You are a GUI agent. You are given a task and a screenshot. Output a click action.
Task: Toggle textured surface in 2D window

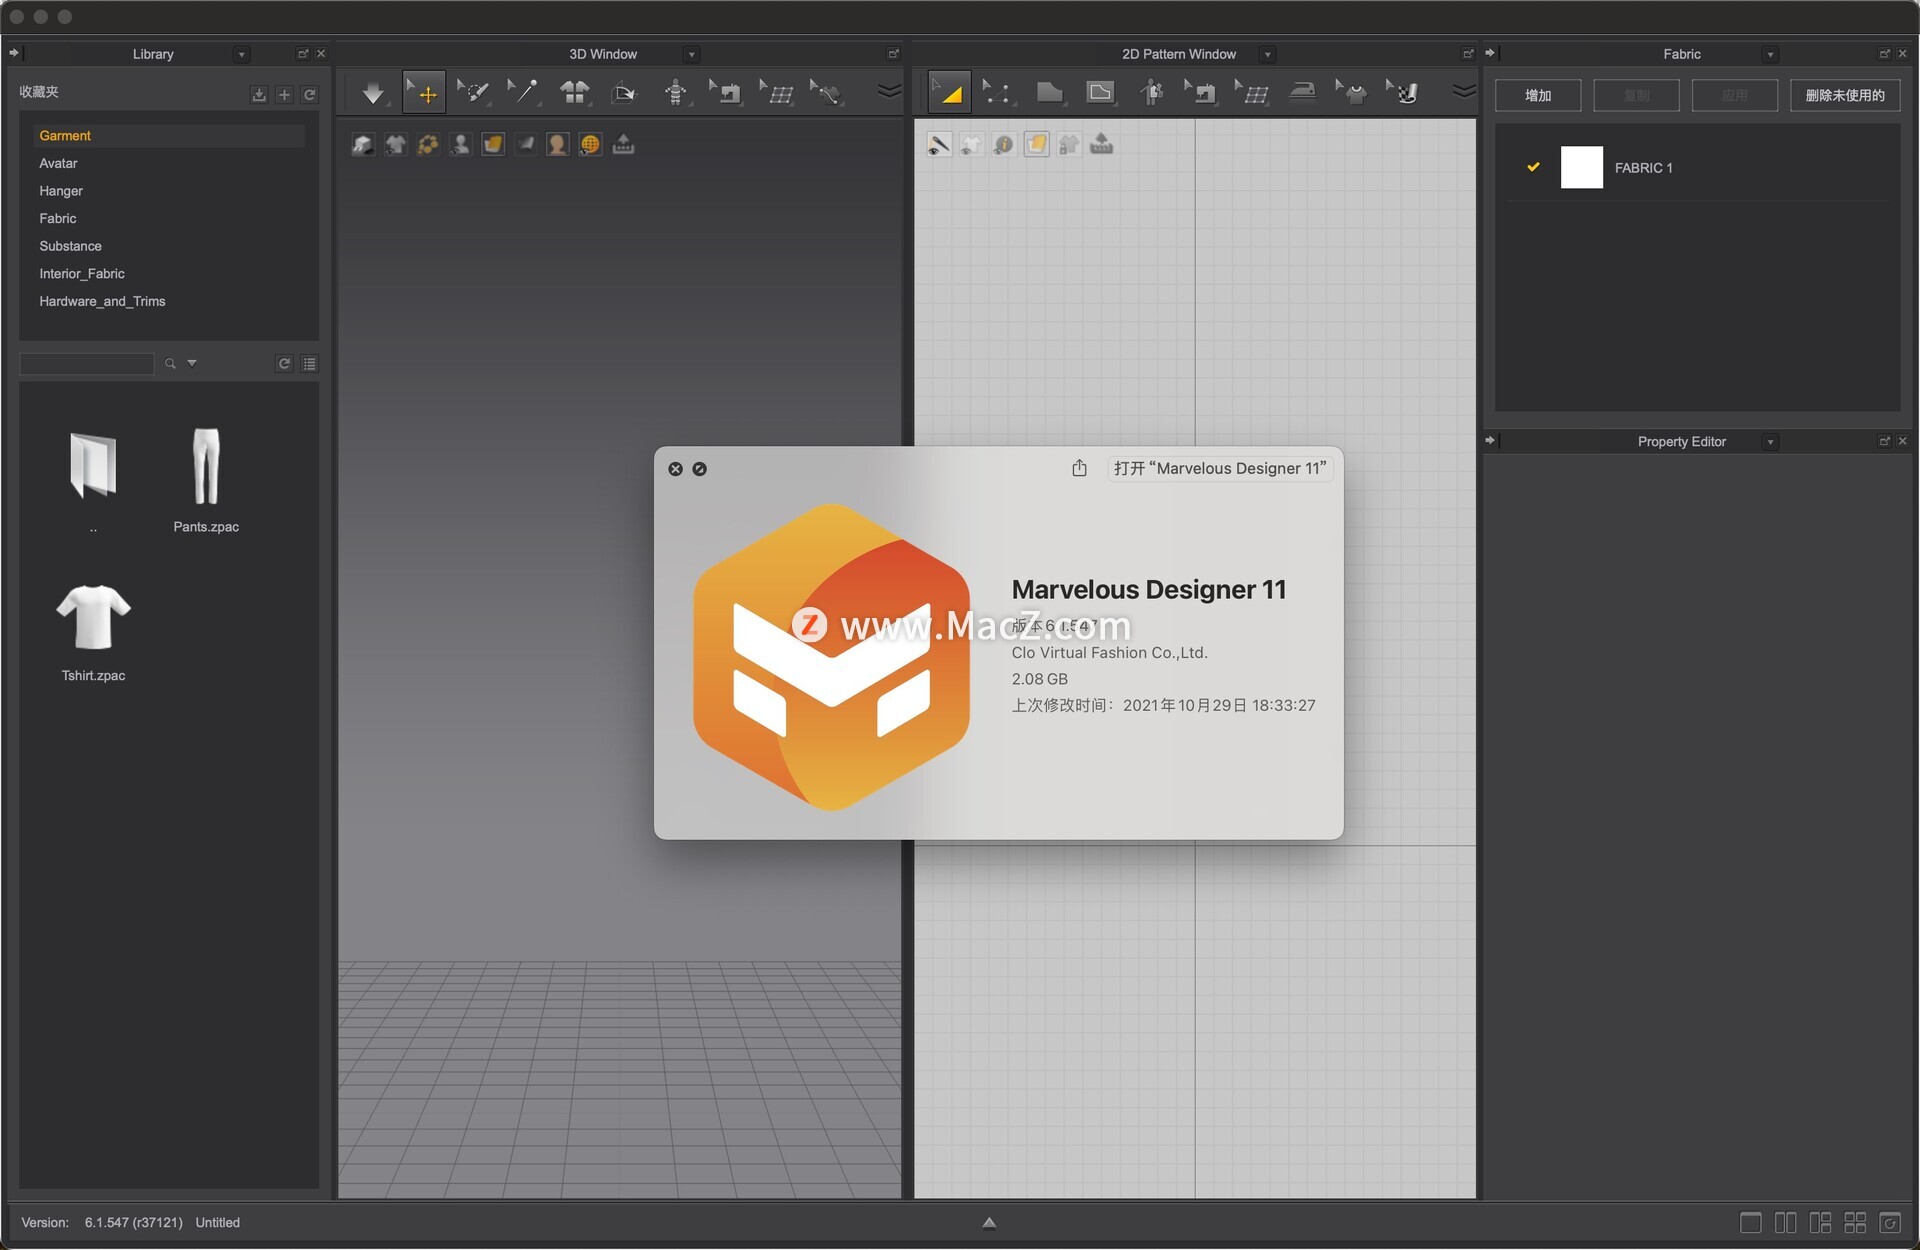click(x=1036, y=145)
